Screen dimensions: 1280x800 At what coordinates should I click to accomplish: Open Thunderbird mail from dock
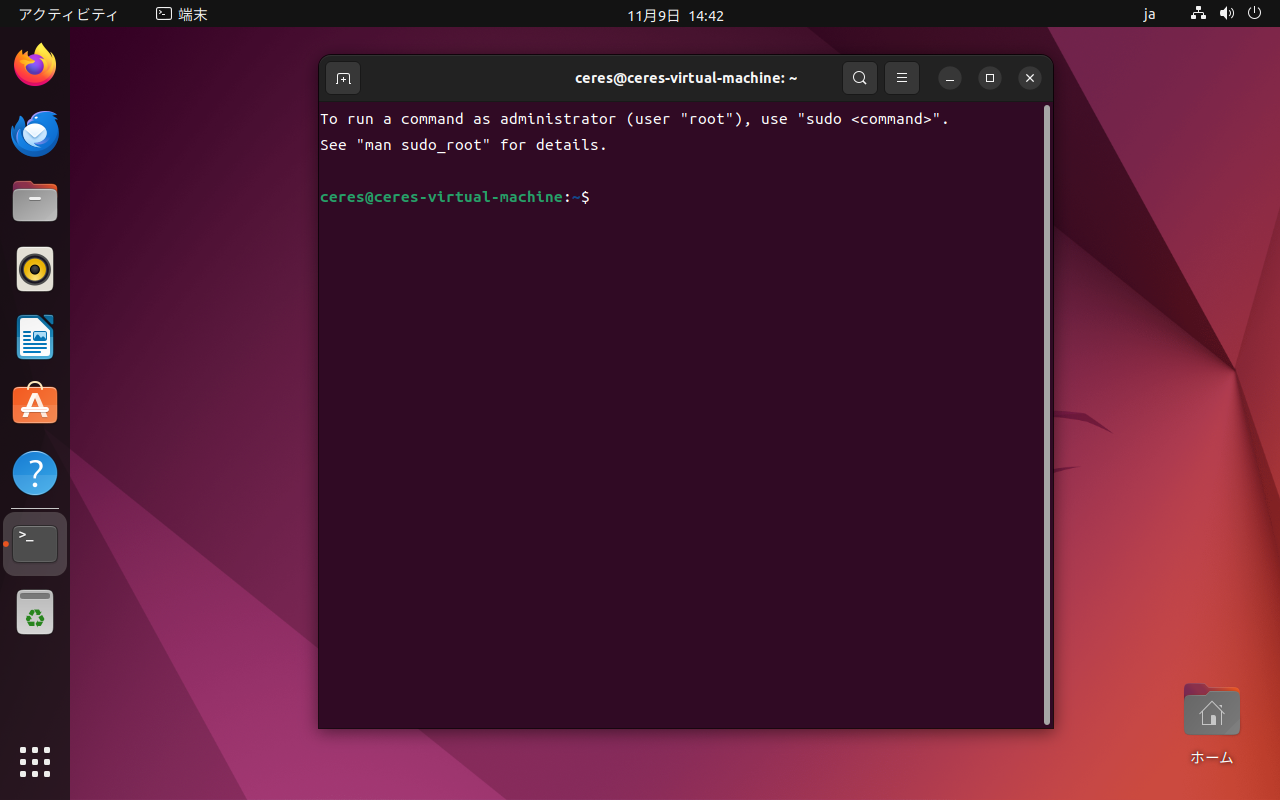pos(35,134)
